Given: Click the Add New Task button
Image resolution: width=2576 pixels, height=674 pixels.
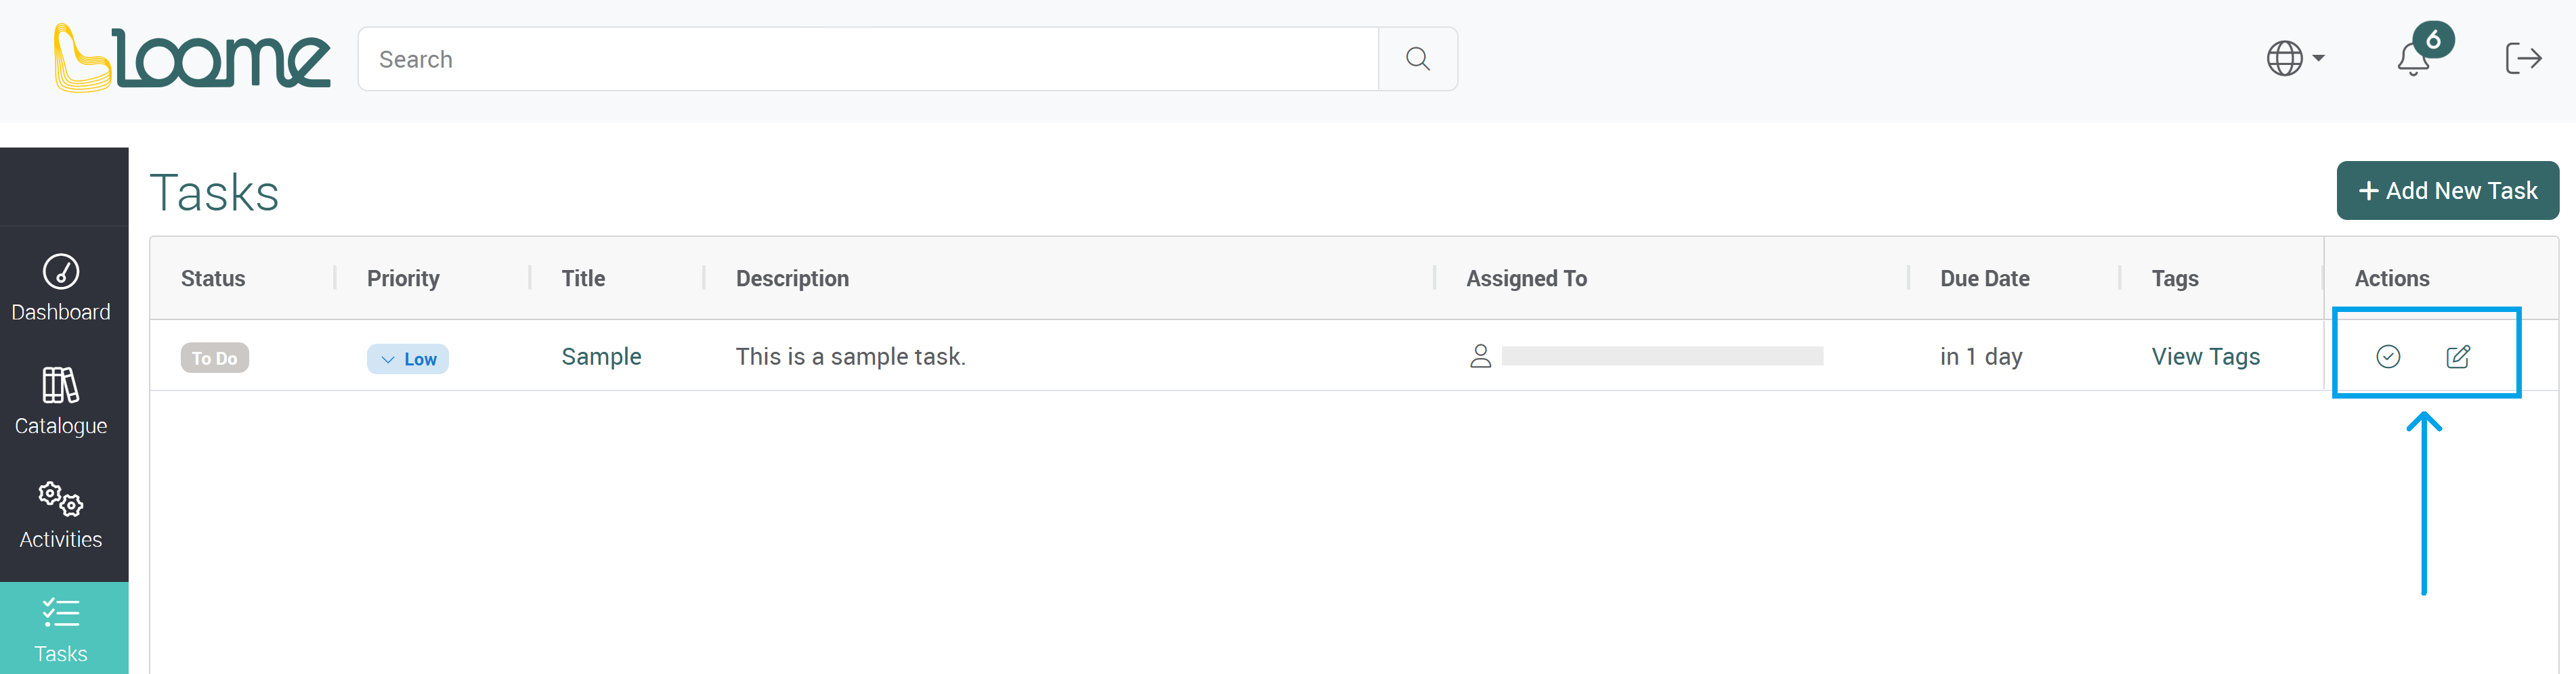Looking at the screenshot, I should click(2447, 191).
